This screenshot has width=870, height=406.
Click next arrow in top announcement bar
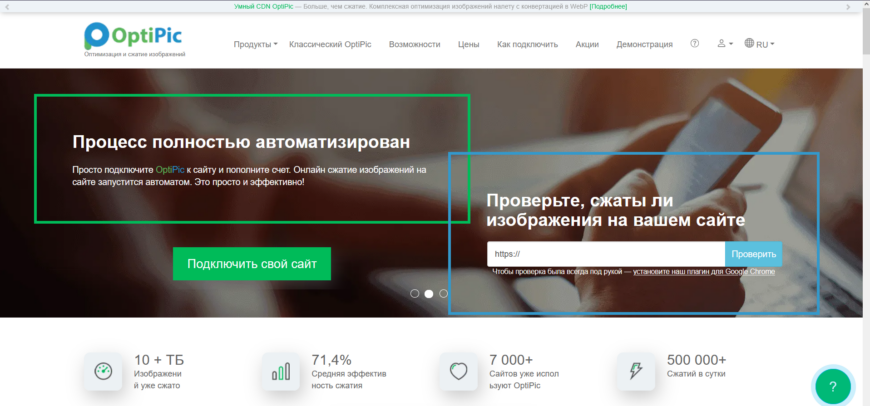pos(848,7)
